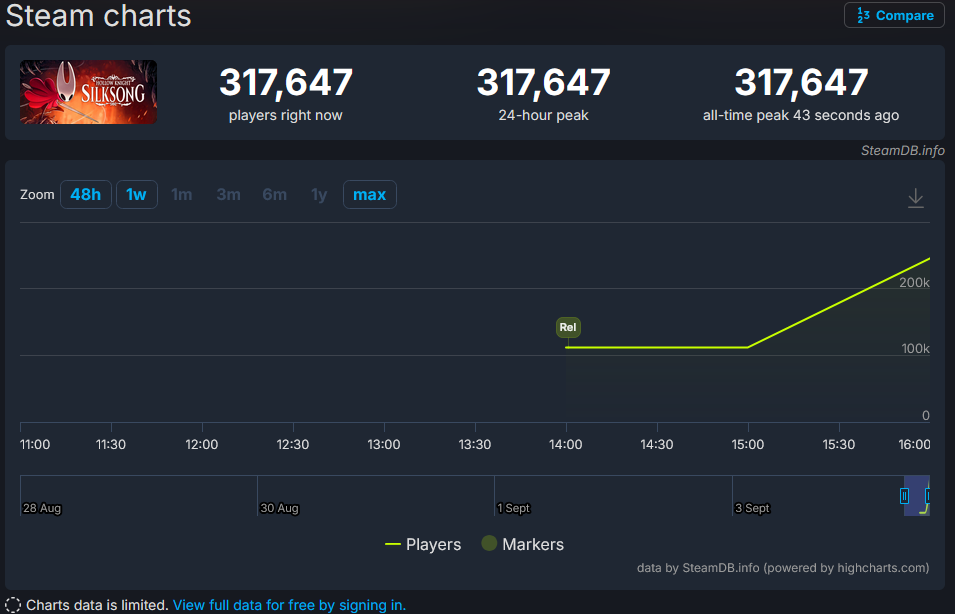Image resolution: width=955 pixels, height=614 pixels.
Task: Grab the left navigator range handle
Action: click(x=904, y=496)
